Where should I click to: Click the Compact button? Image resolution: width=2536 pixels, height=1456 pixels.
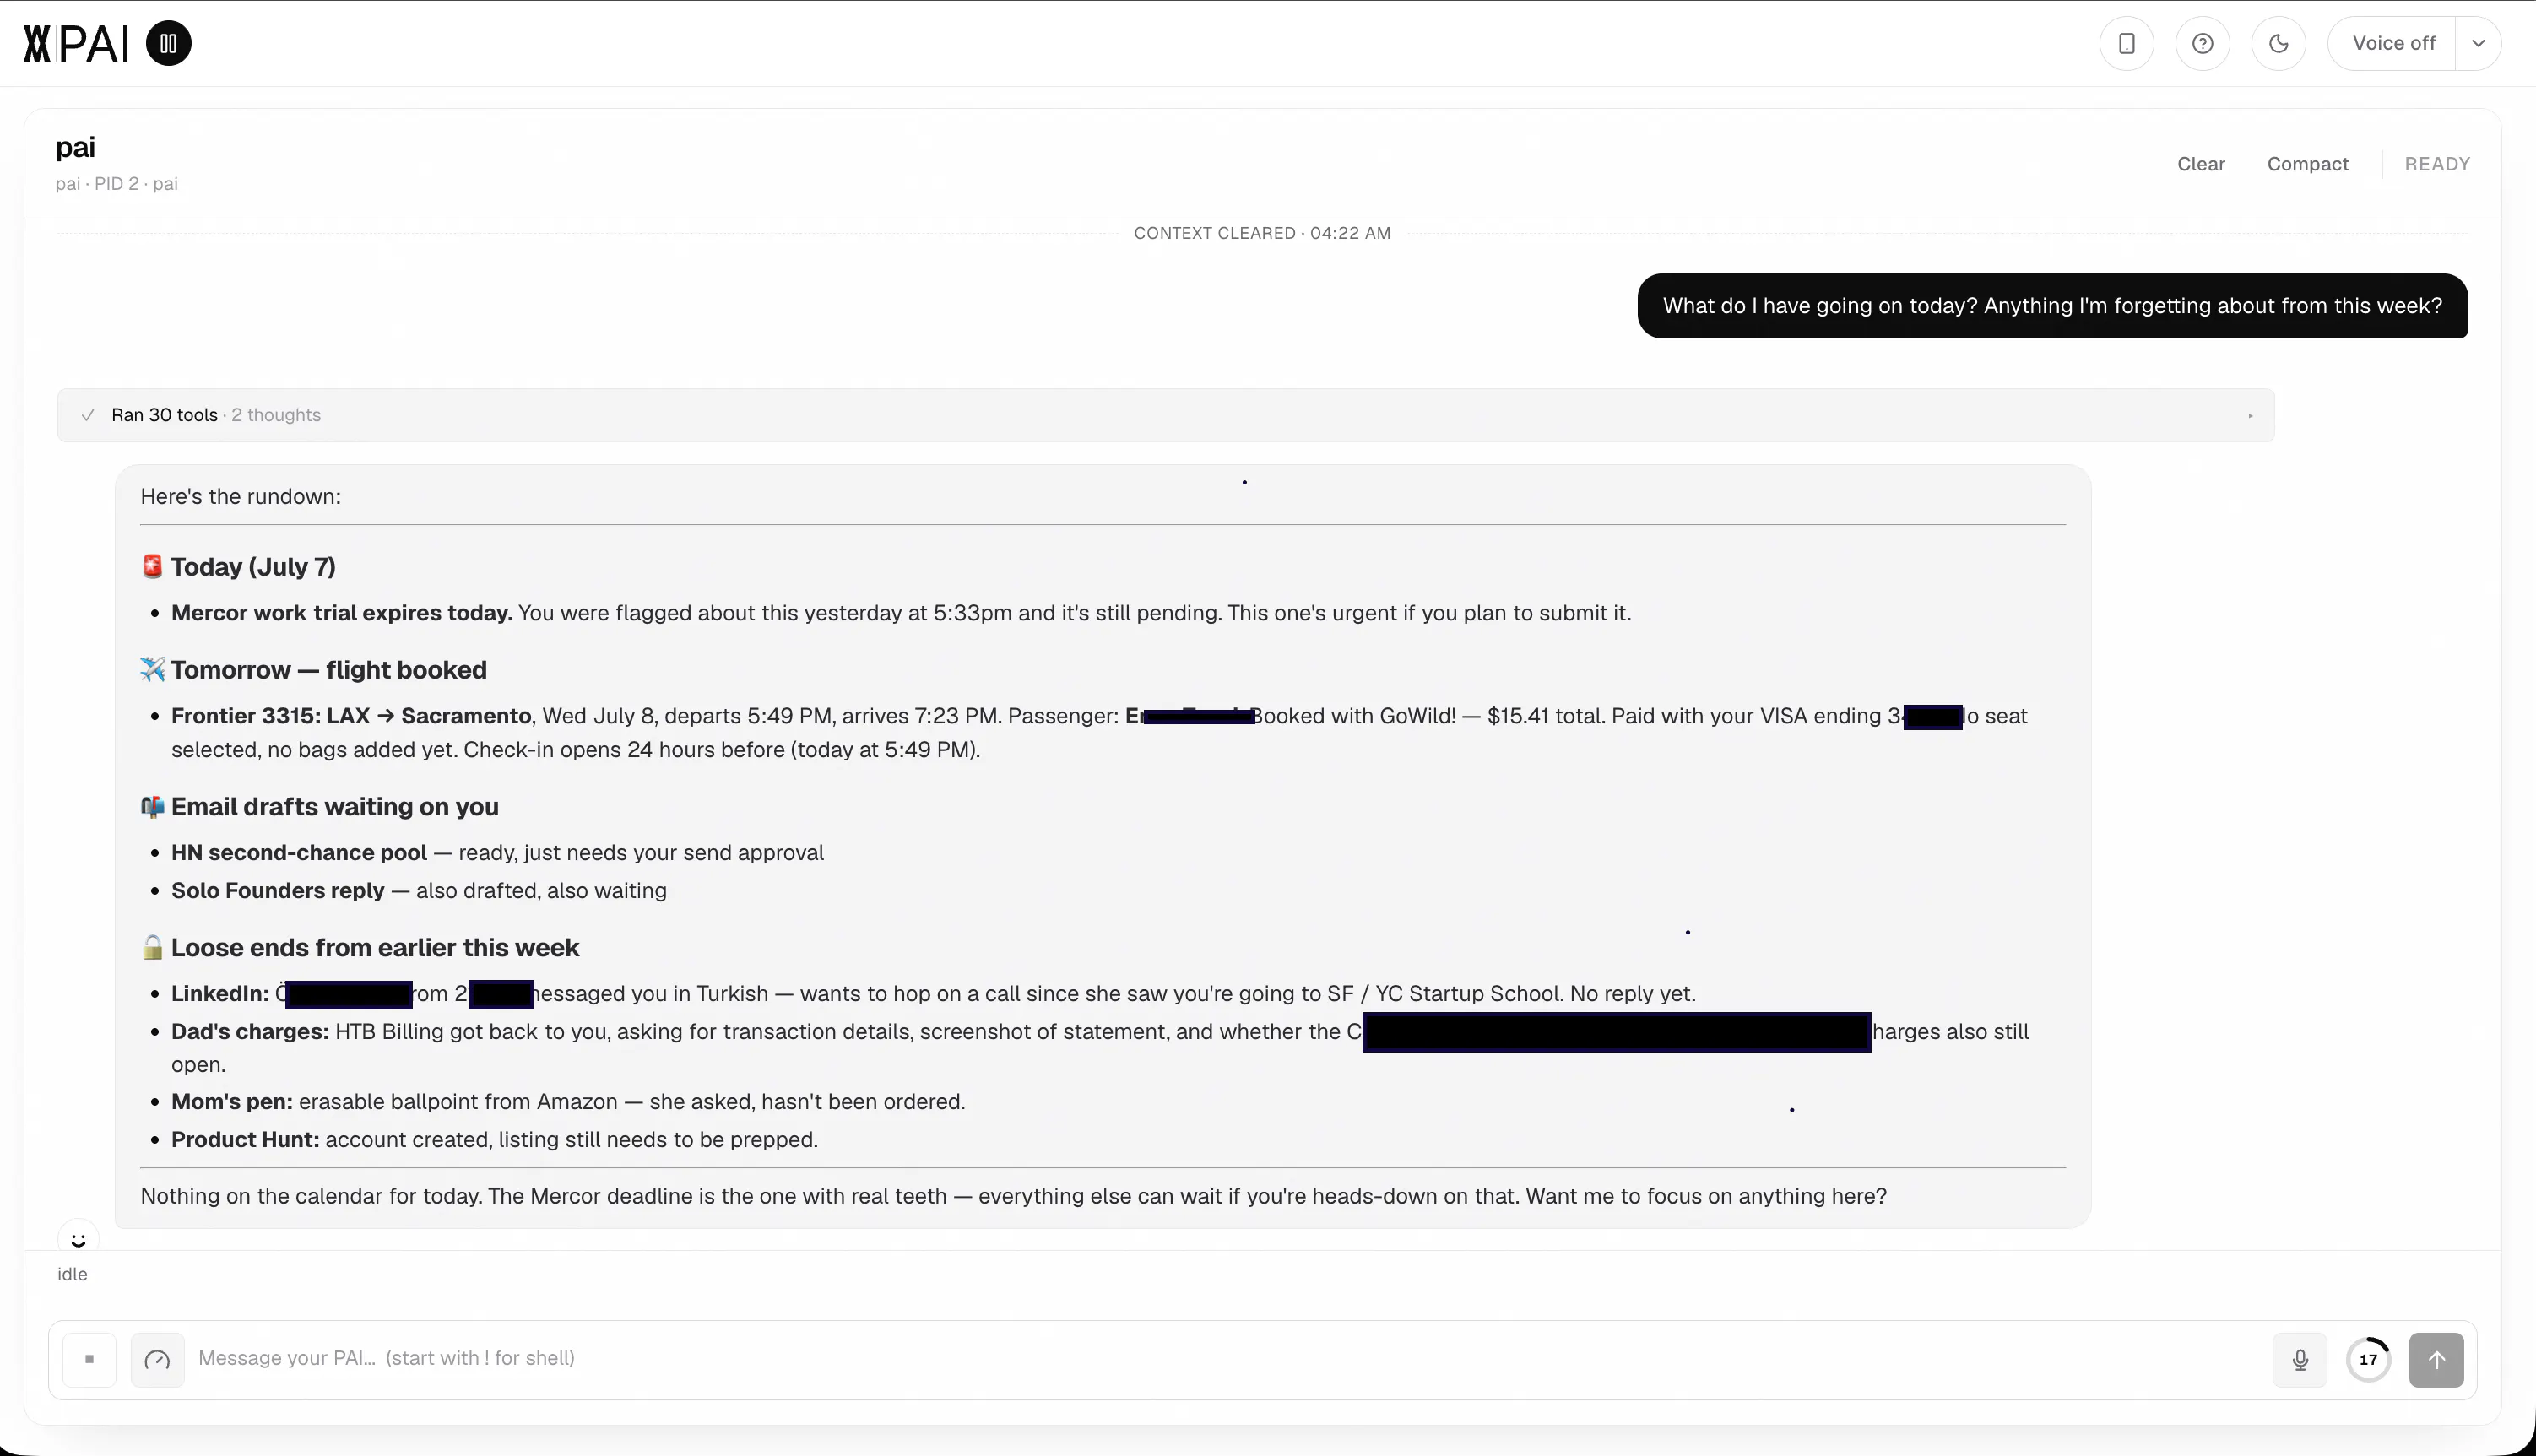point(2307,164)
